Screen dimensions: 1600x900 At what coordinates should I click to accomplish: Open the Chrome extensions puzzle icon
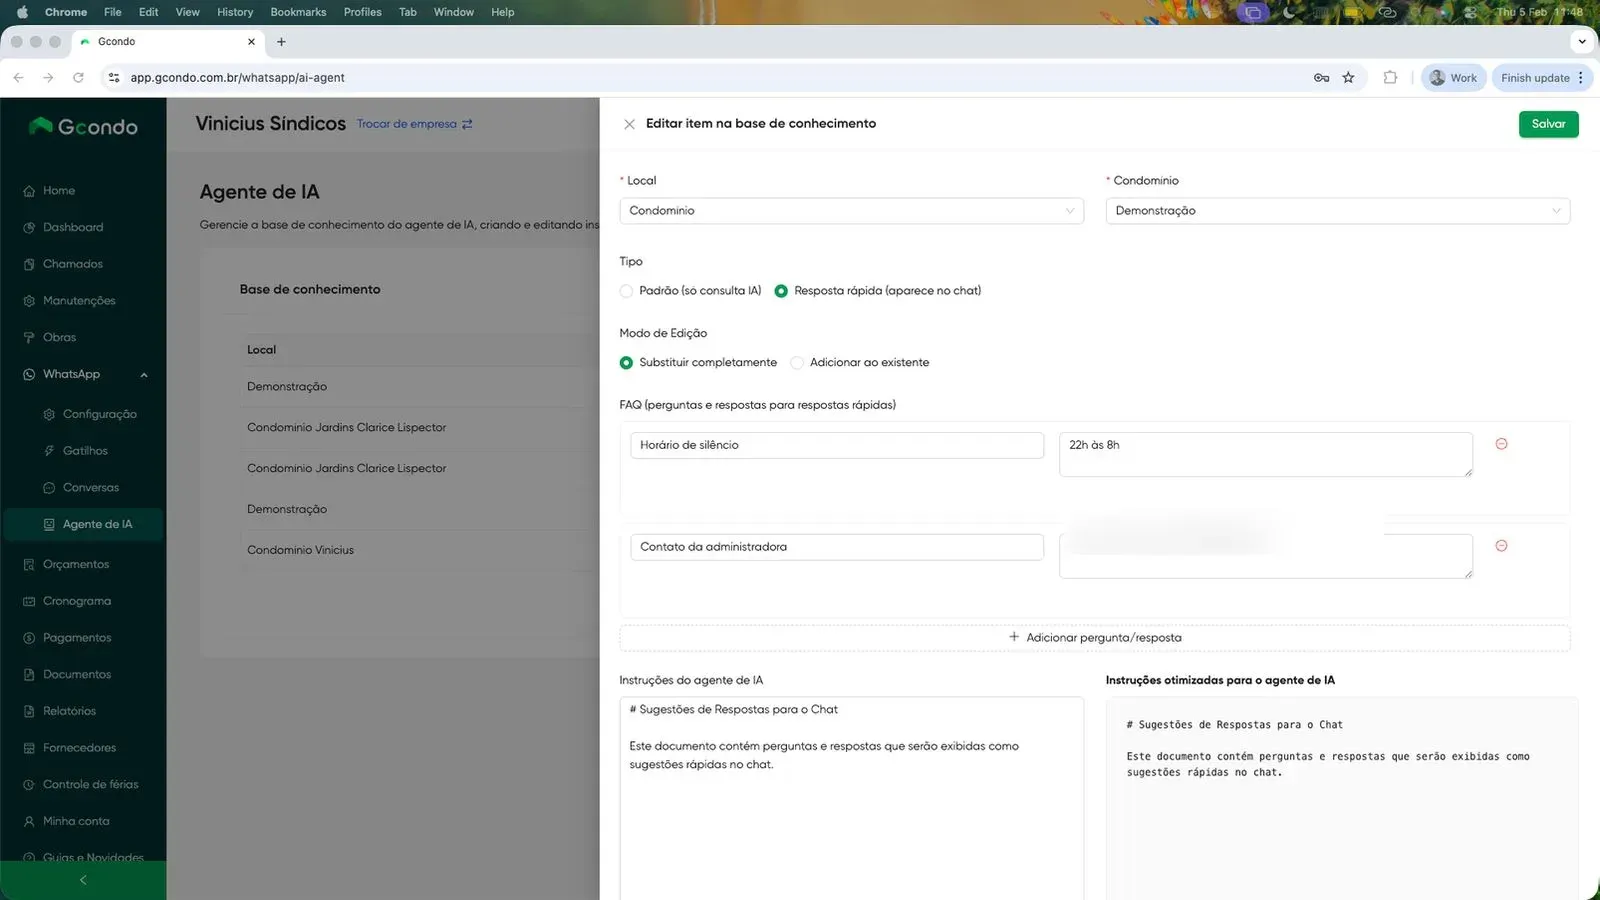[x=1390, y=78]
